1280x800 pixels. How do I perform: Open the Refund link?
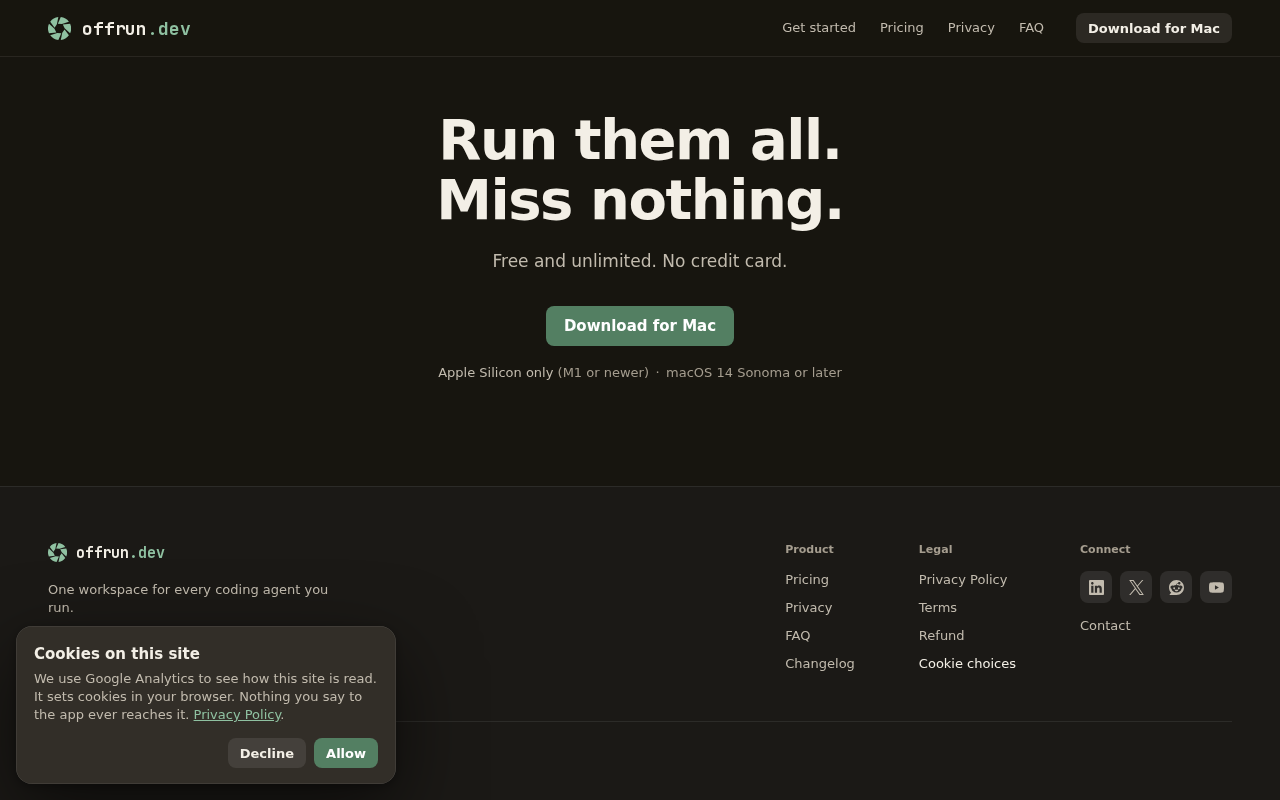pyautogui.click(x=942, y=635)
